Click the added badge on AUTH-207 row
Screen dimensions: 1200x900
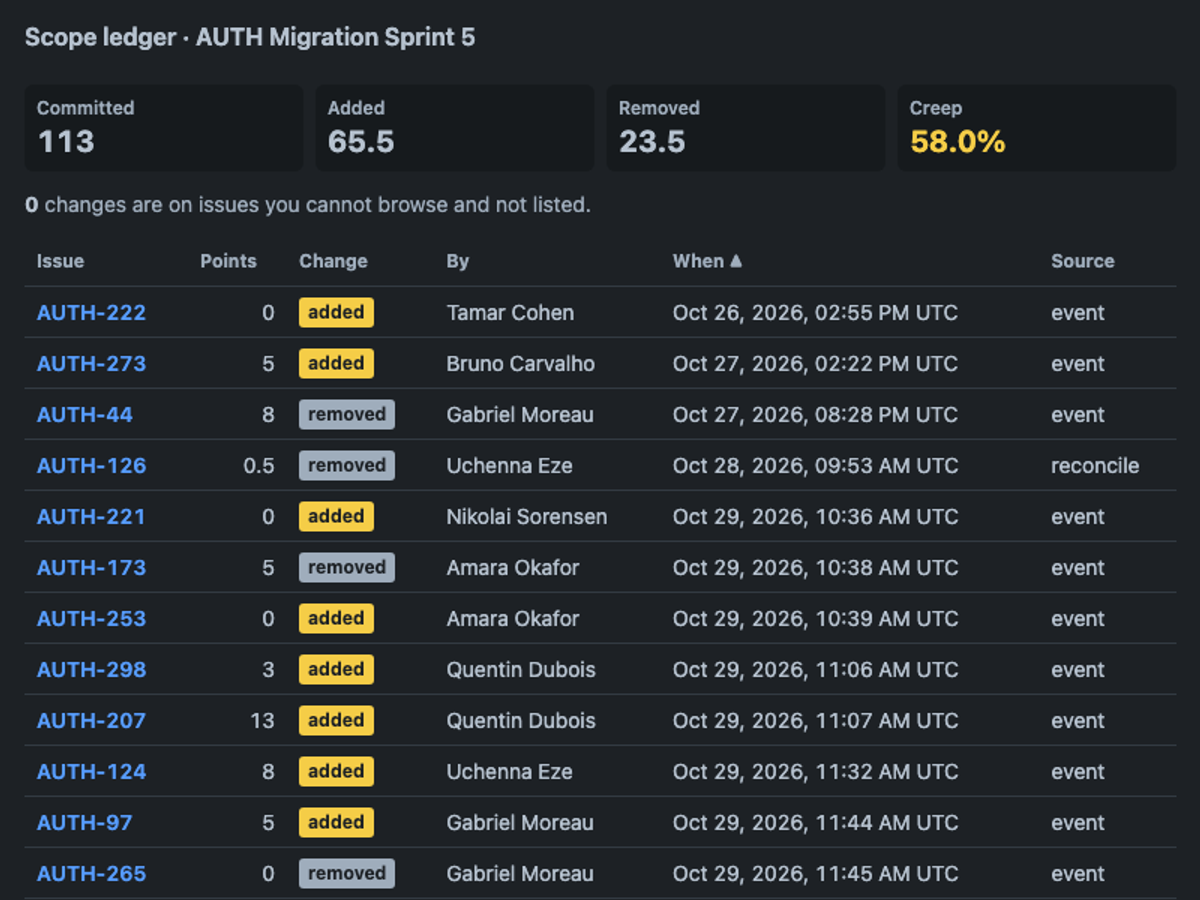pyautogui.click(x=336, y=721)
